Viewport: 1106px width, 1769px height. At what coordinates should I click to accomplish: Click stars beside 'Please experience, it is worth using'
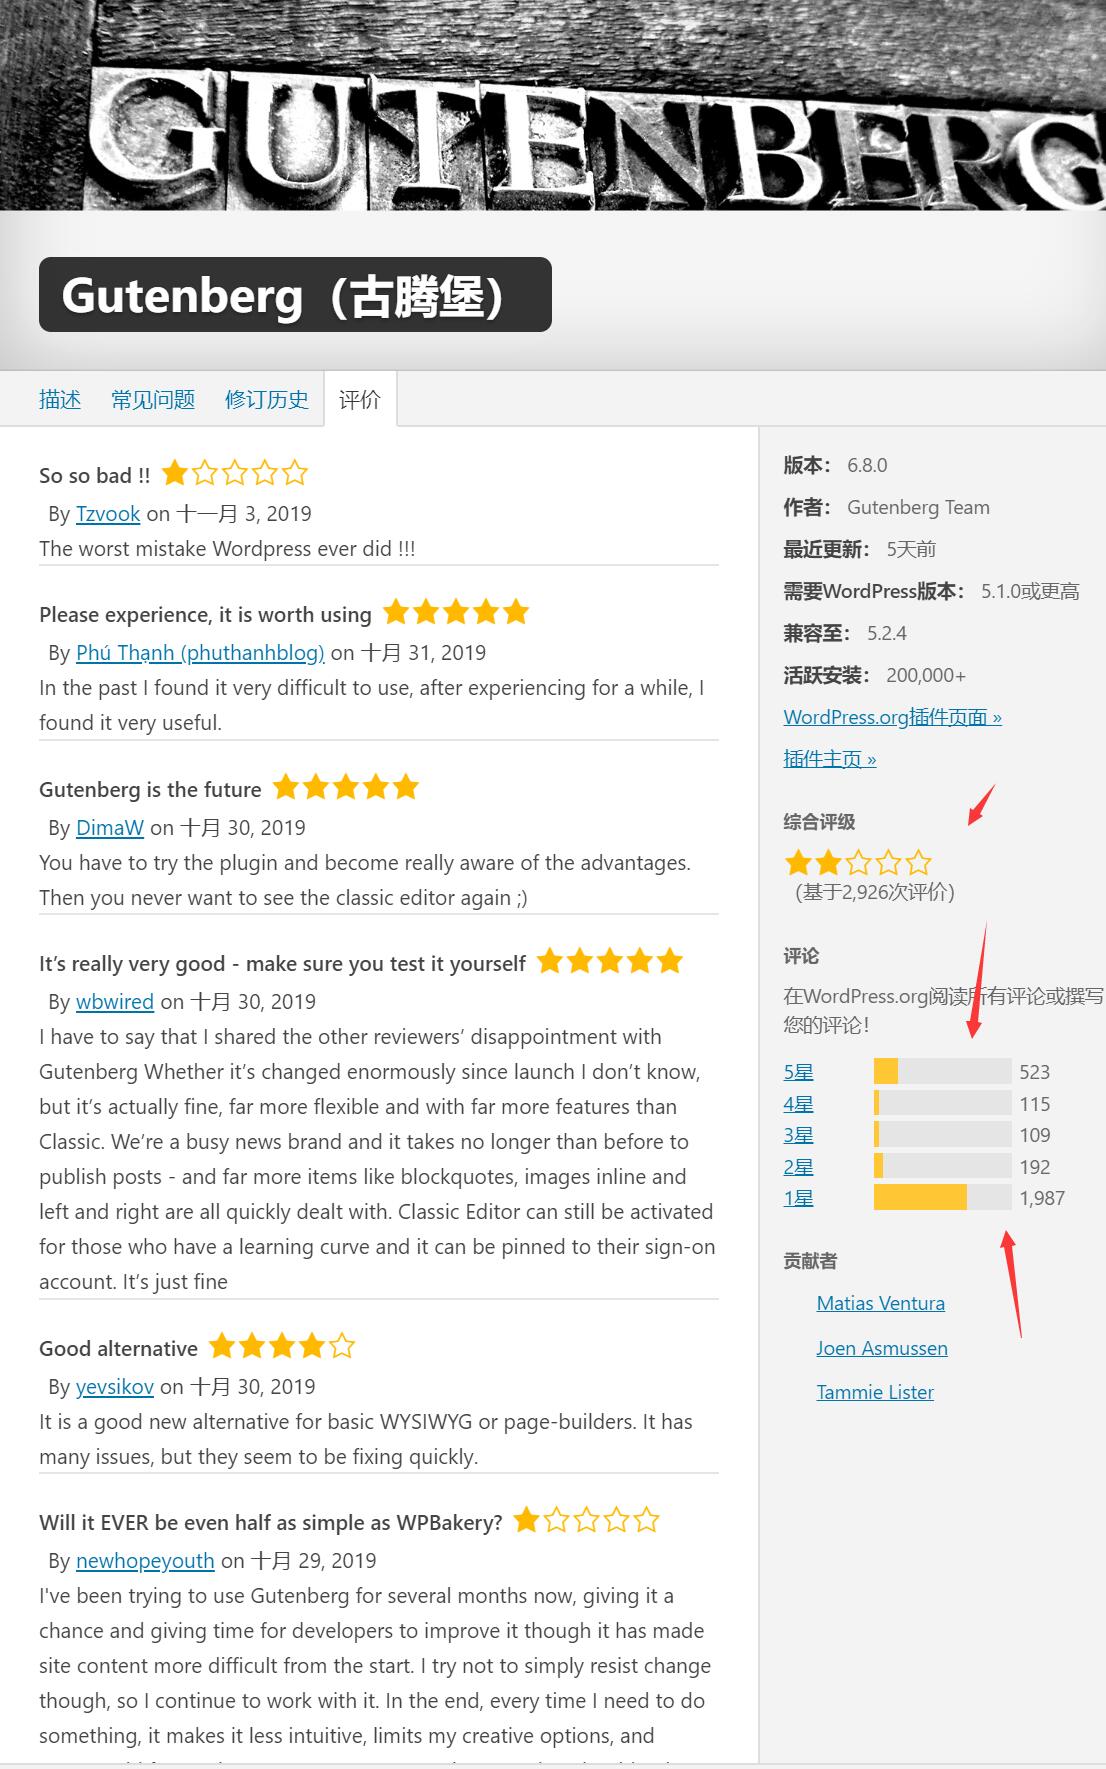[456, 612]
